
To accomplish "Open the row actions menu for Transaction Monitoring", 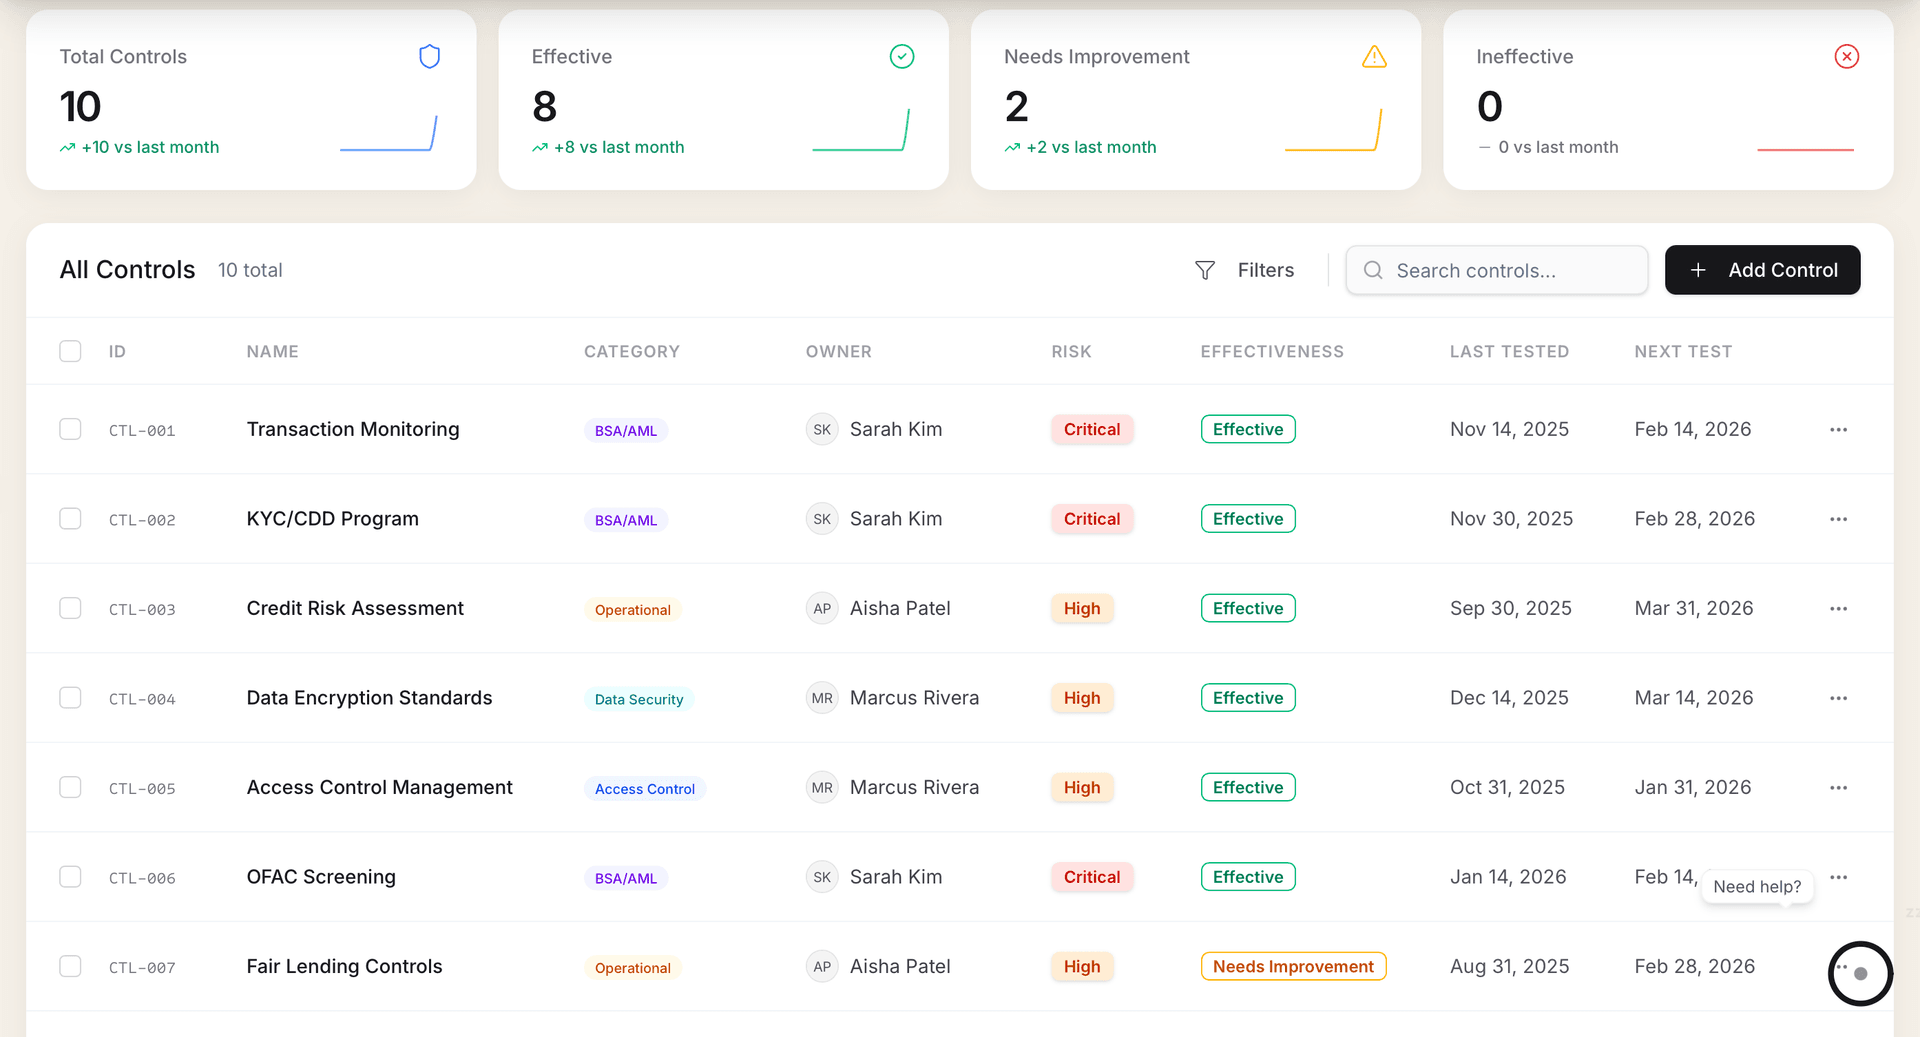I will point(1838,430).
